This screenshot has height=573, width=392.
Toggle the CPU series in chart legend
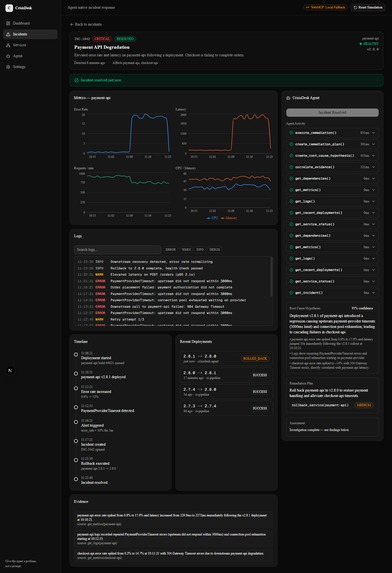[212, 218]
